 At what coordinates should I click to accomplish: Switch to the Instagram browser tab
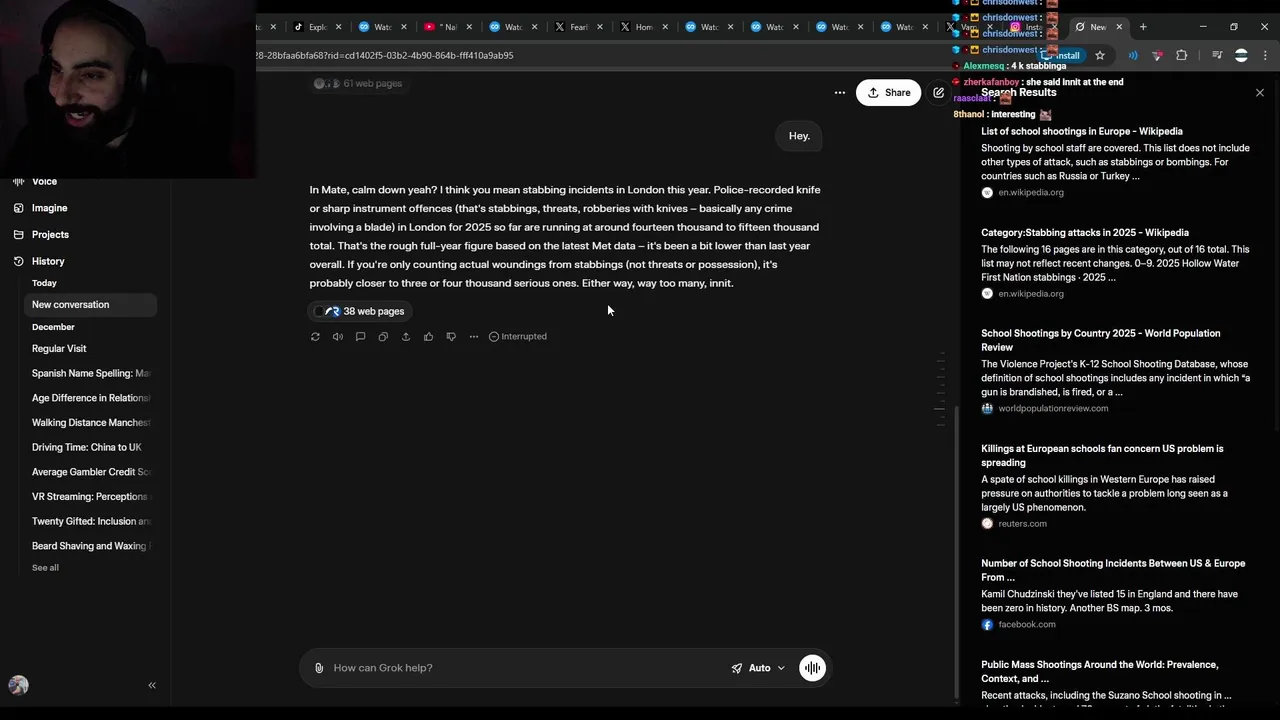coord(1028,27)
